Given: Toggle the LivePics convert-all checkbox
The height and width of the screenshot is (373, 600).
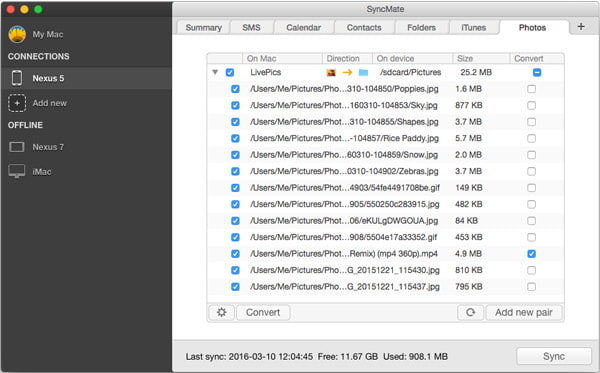Looking at the screenshot, I should click(x=537, y=72).
